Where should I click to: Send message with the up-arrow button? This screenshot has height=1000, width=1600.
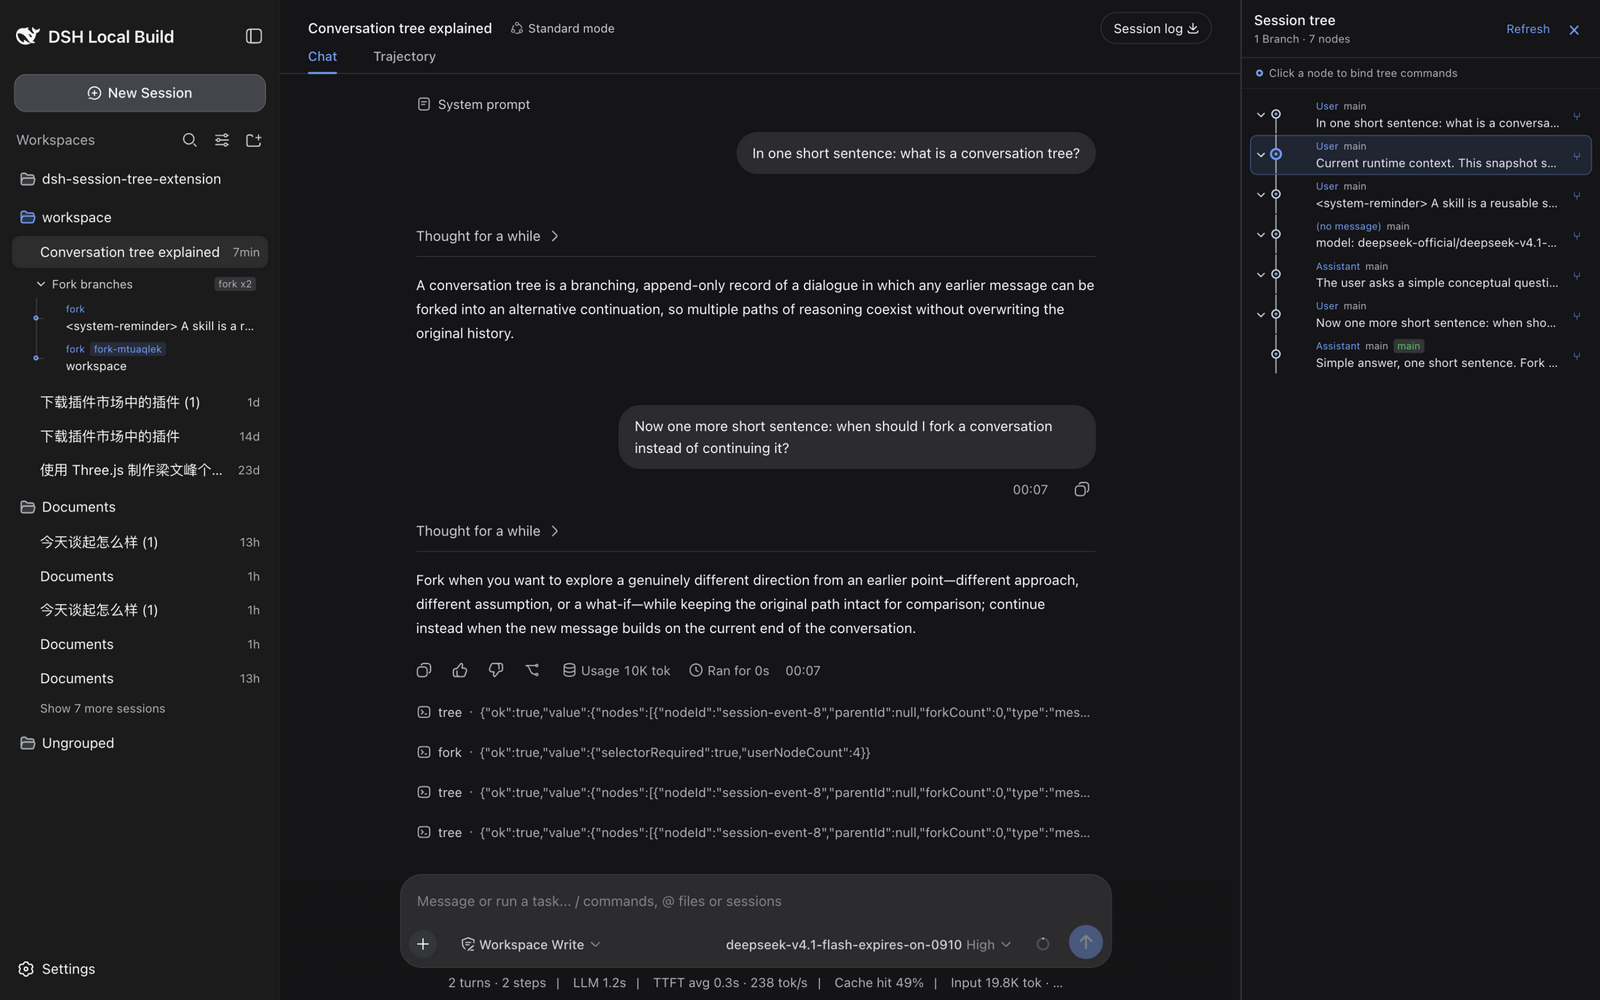point(1085,942)
